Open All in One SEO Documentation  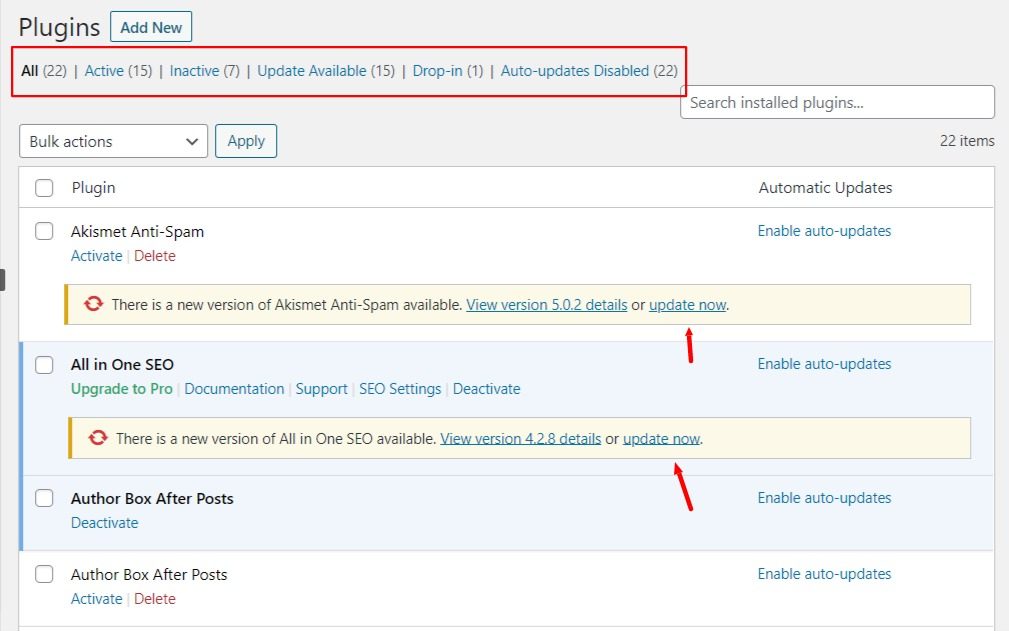tap(234, 389)
